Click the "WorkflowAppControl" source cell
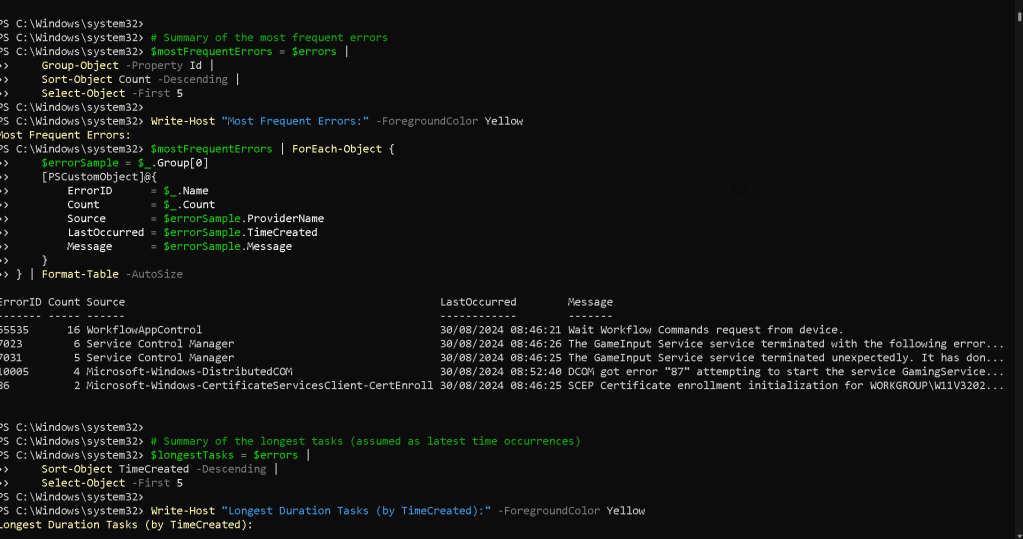This screenshot has width=1023, height=539. [144, 330]
